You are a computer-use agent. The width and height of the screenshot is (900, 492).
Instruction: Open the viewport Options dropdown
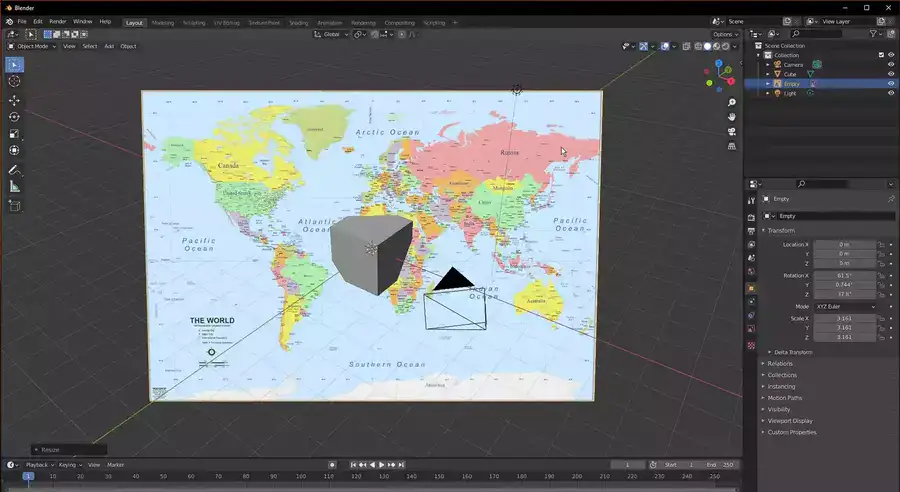(x=726, y=34)
